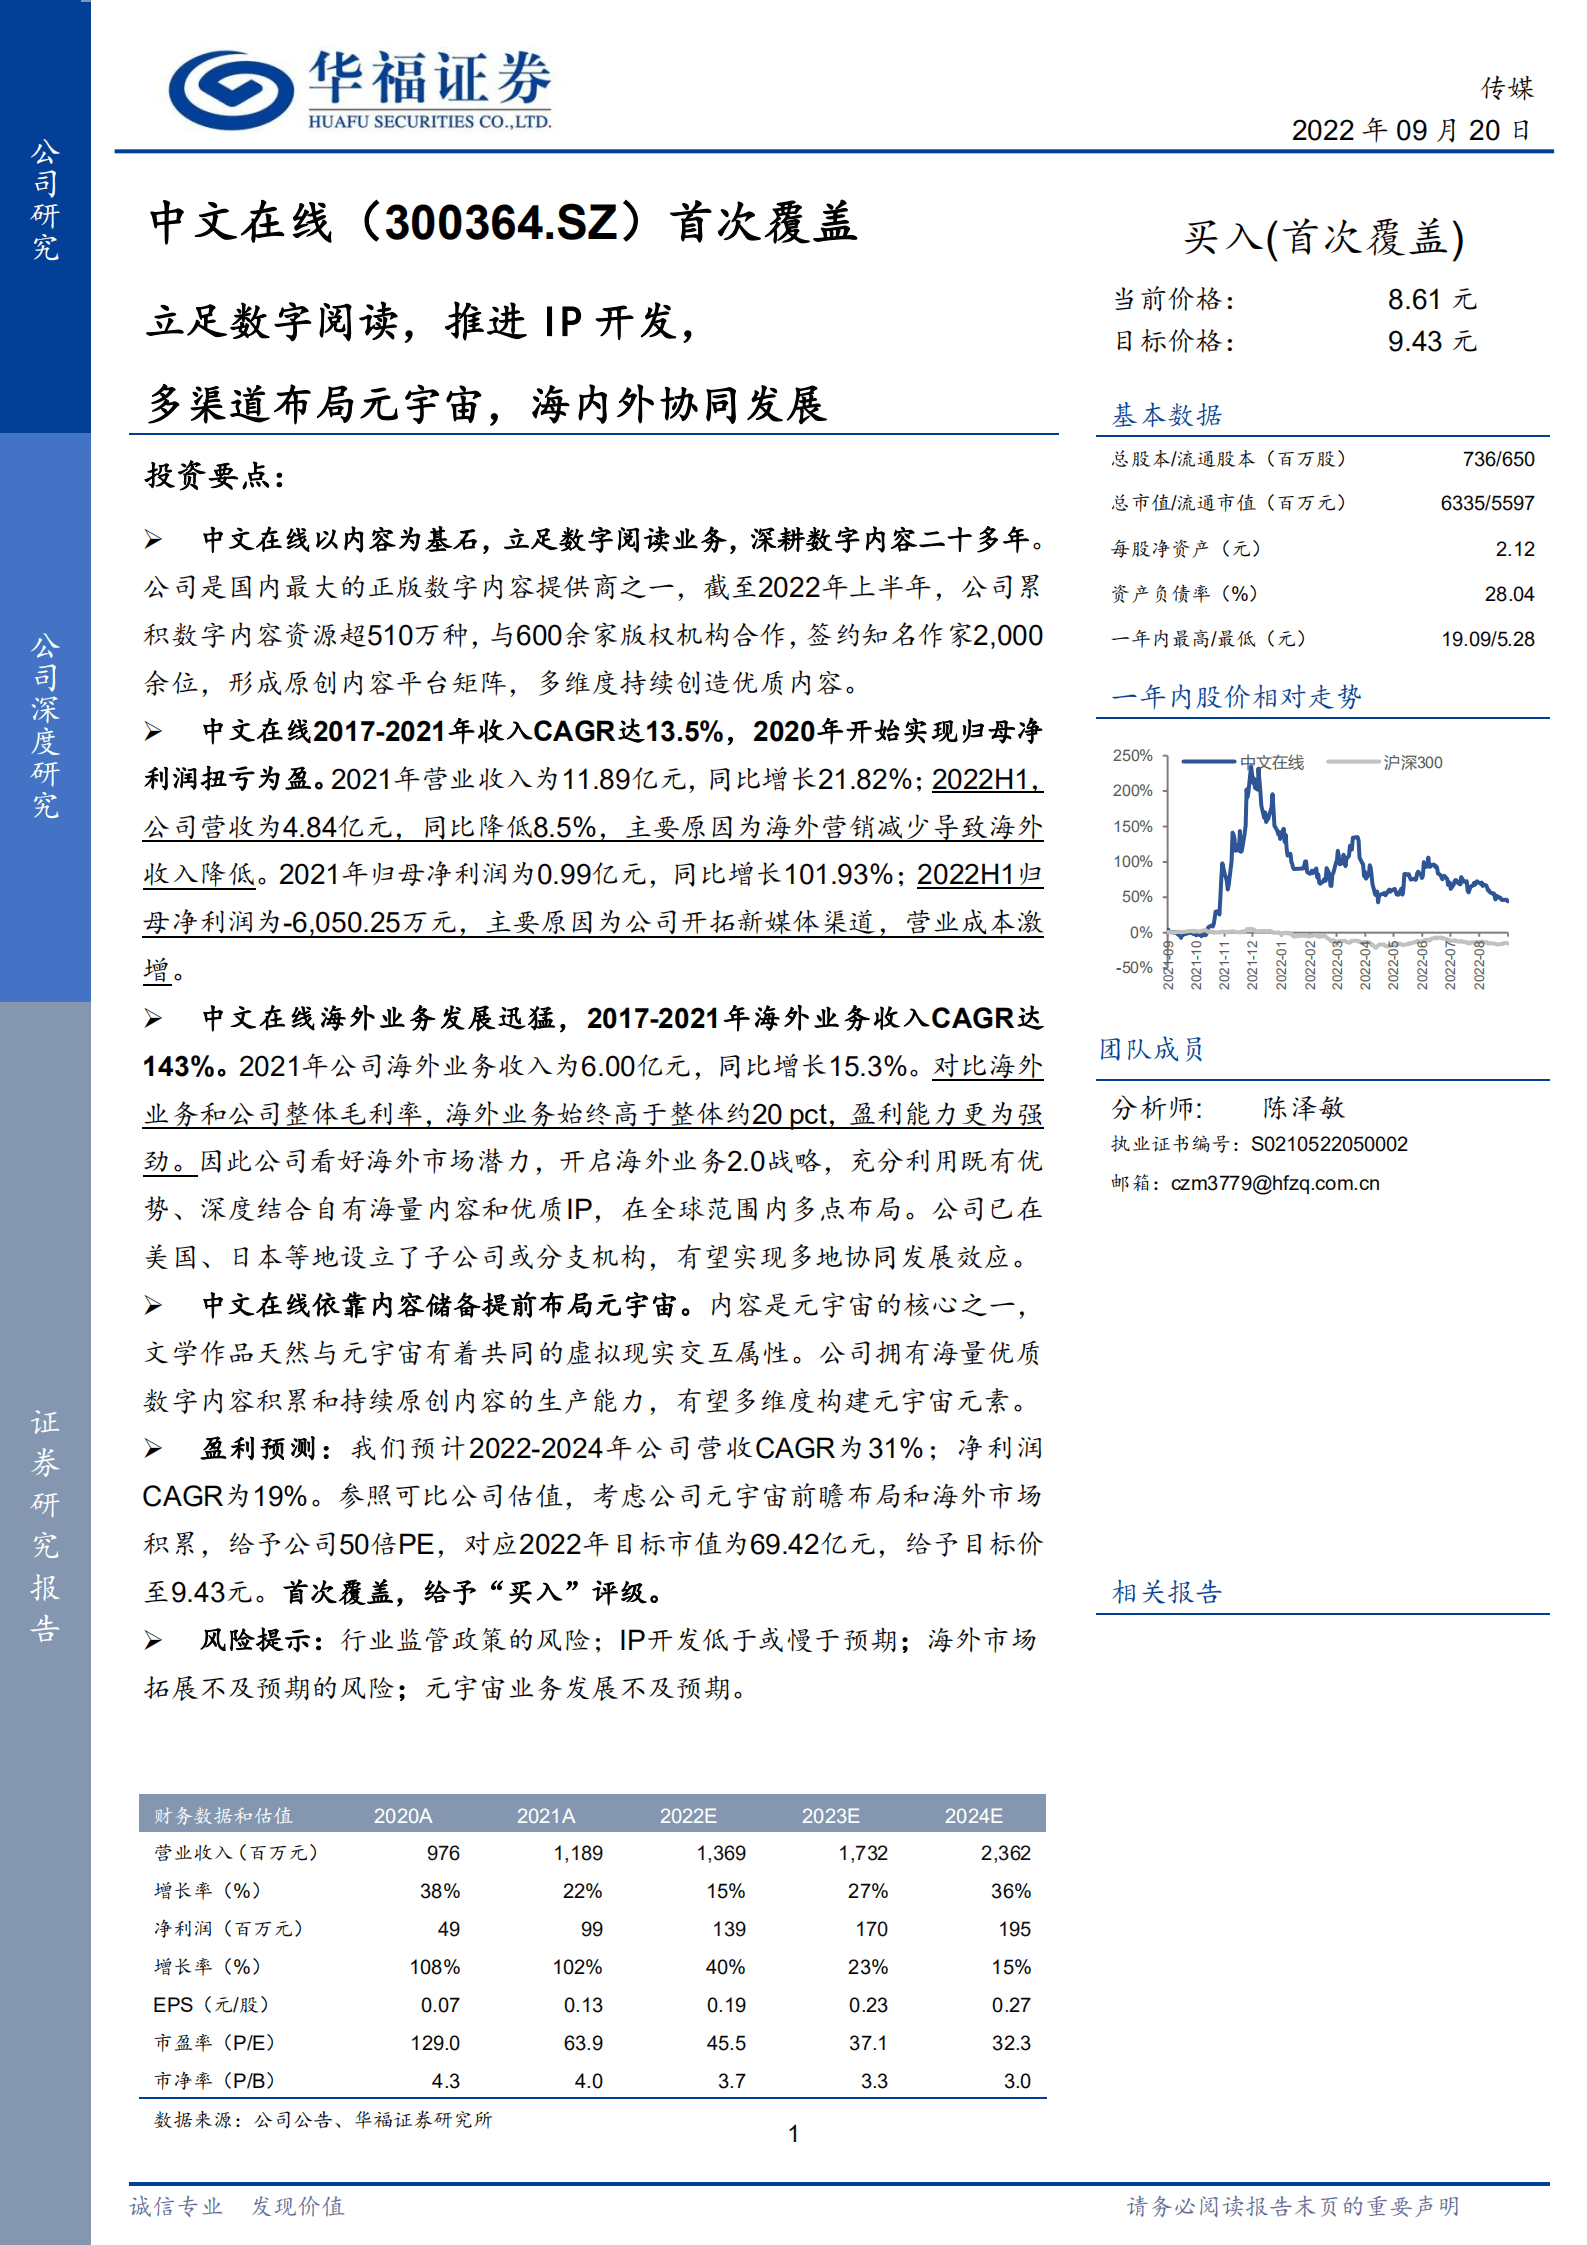The width and height of the screenshot is (1587, 2245).
Task: Click the rating 买入(首次覆盖)
Action: [1325, 238]
